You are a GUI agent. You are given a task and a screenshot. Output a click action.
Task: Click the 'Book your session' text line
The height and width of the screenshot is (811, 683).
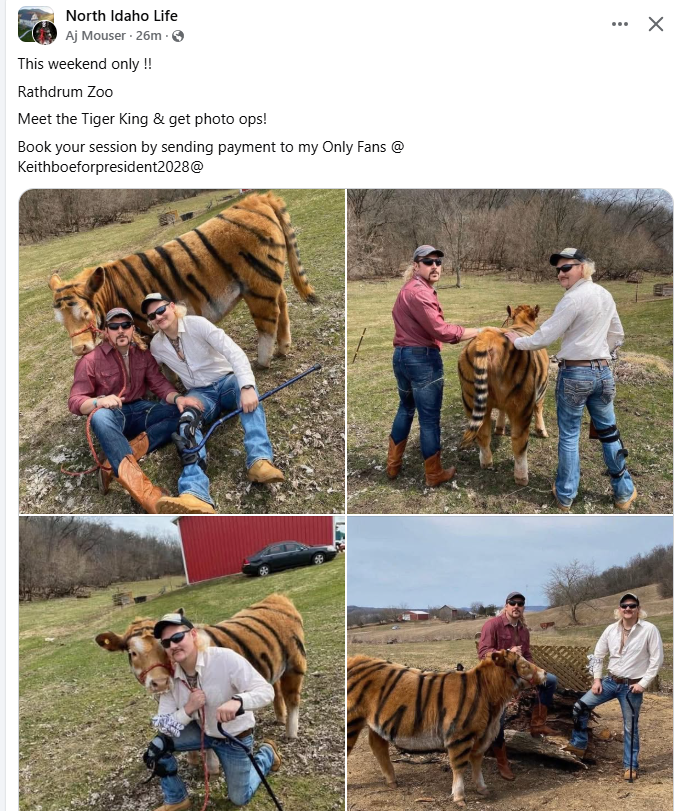(x=210, y=147)
